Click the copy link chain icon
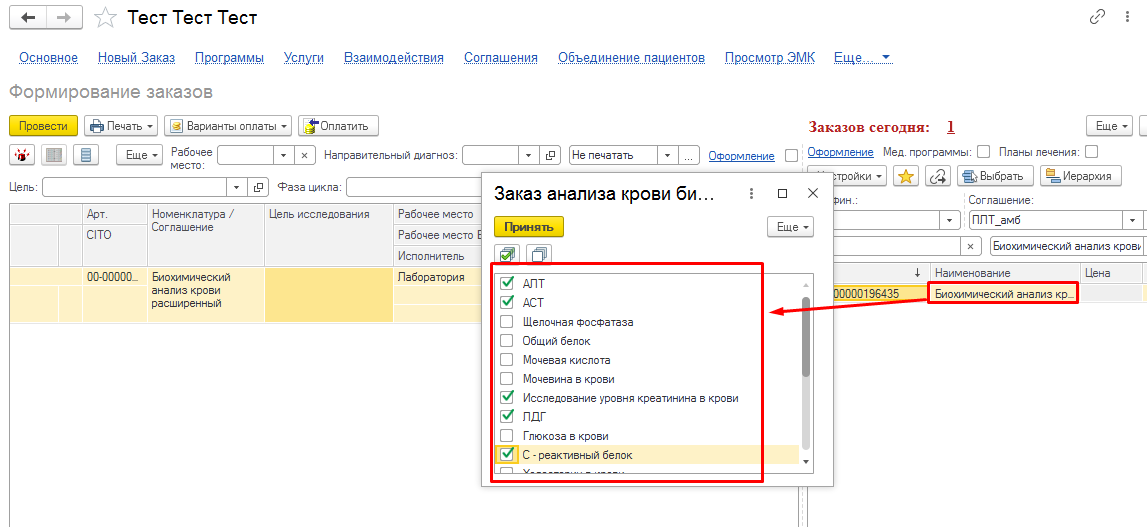The width and height of the screenshot is (1147, 527). (x=1097, y=18)
